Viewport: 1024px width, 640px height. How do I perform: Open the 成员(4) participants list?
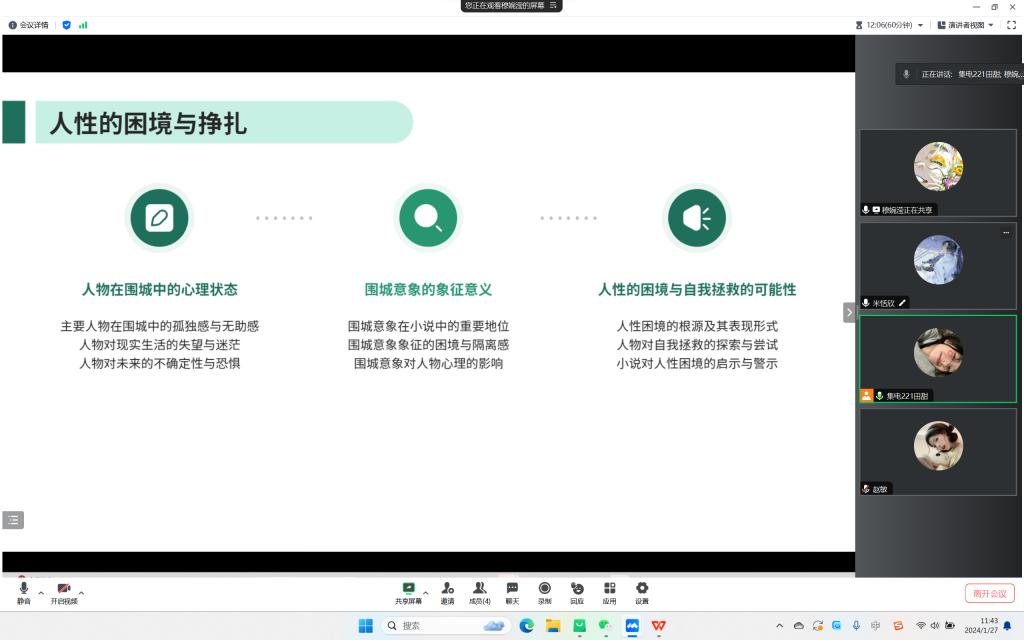pos(480,592)
